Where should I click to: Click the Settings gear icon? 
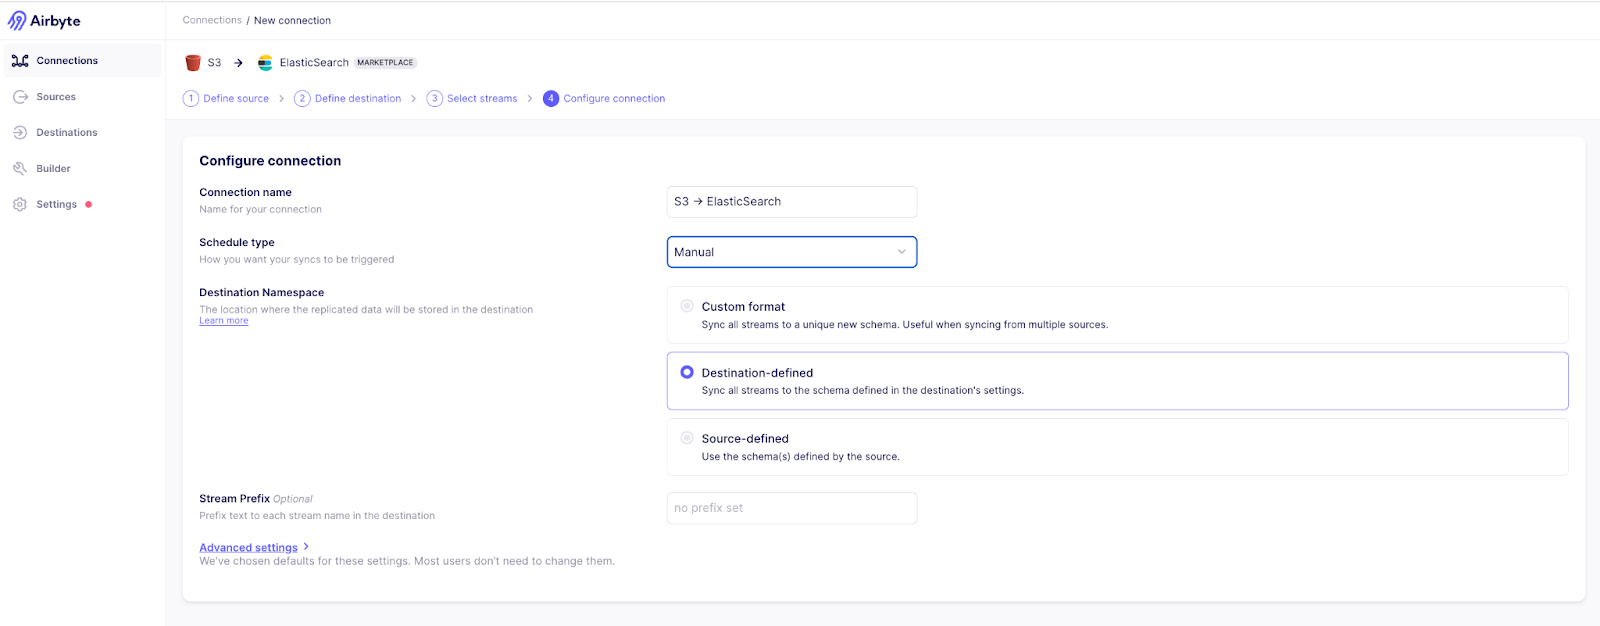[20, 205]
